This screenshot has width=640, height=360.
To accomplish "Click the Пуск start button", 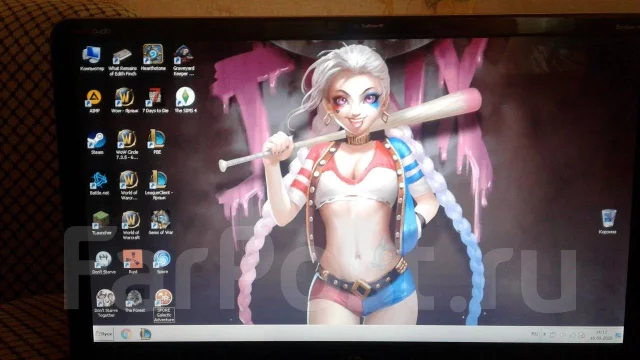I will coord(104,334).
